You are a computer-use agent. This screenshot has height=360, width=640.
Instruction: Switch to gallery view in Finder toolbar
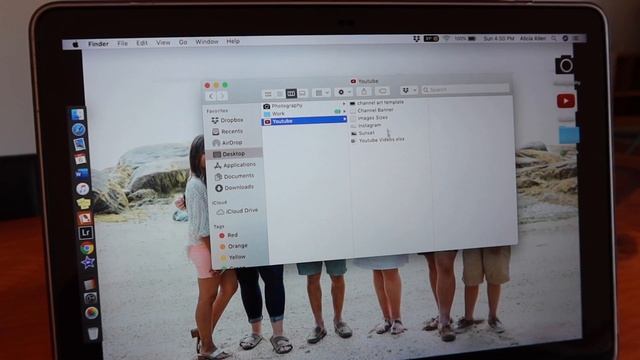(x=302, y=93)
